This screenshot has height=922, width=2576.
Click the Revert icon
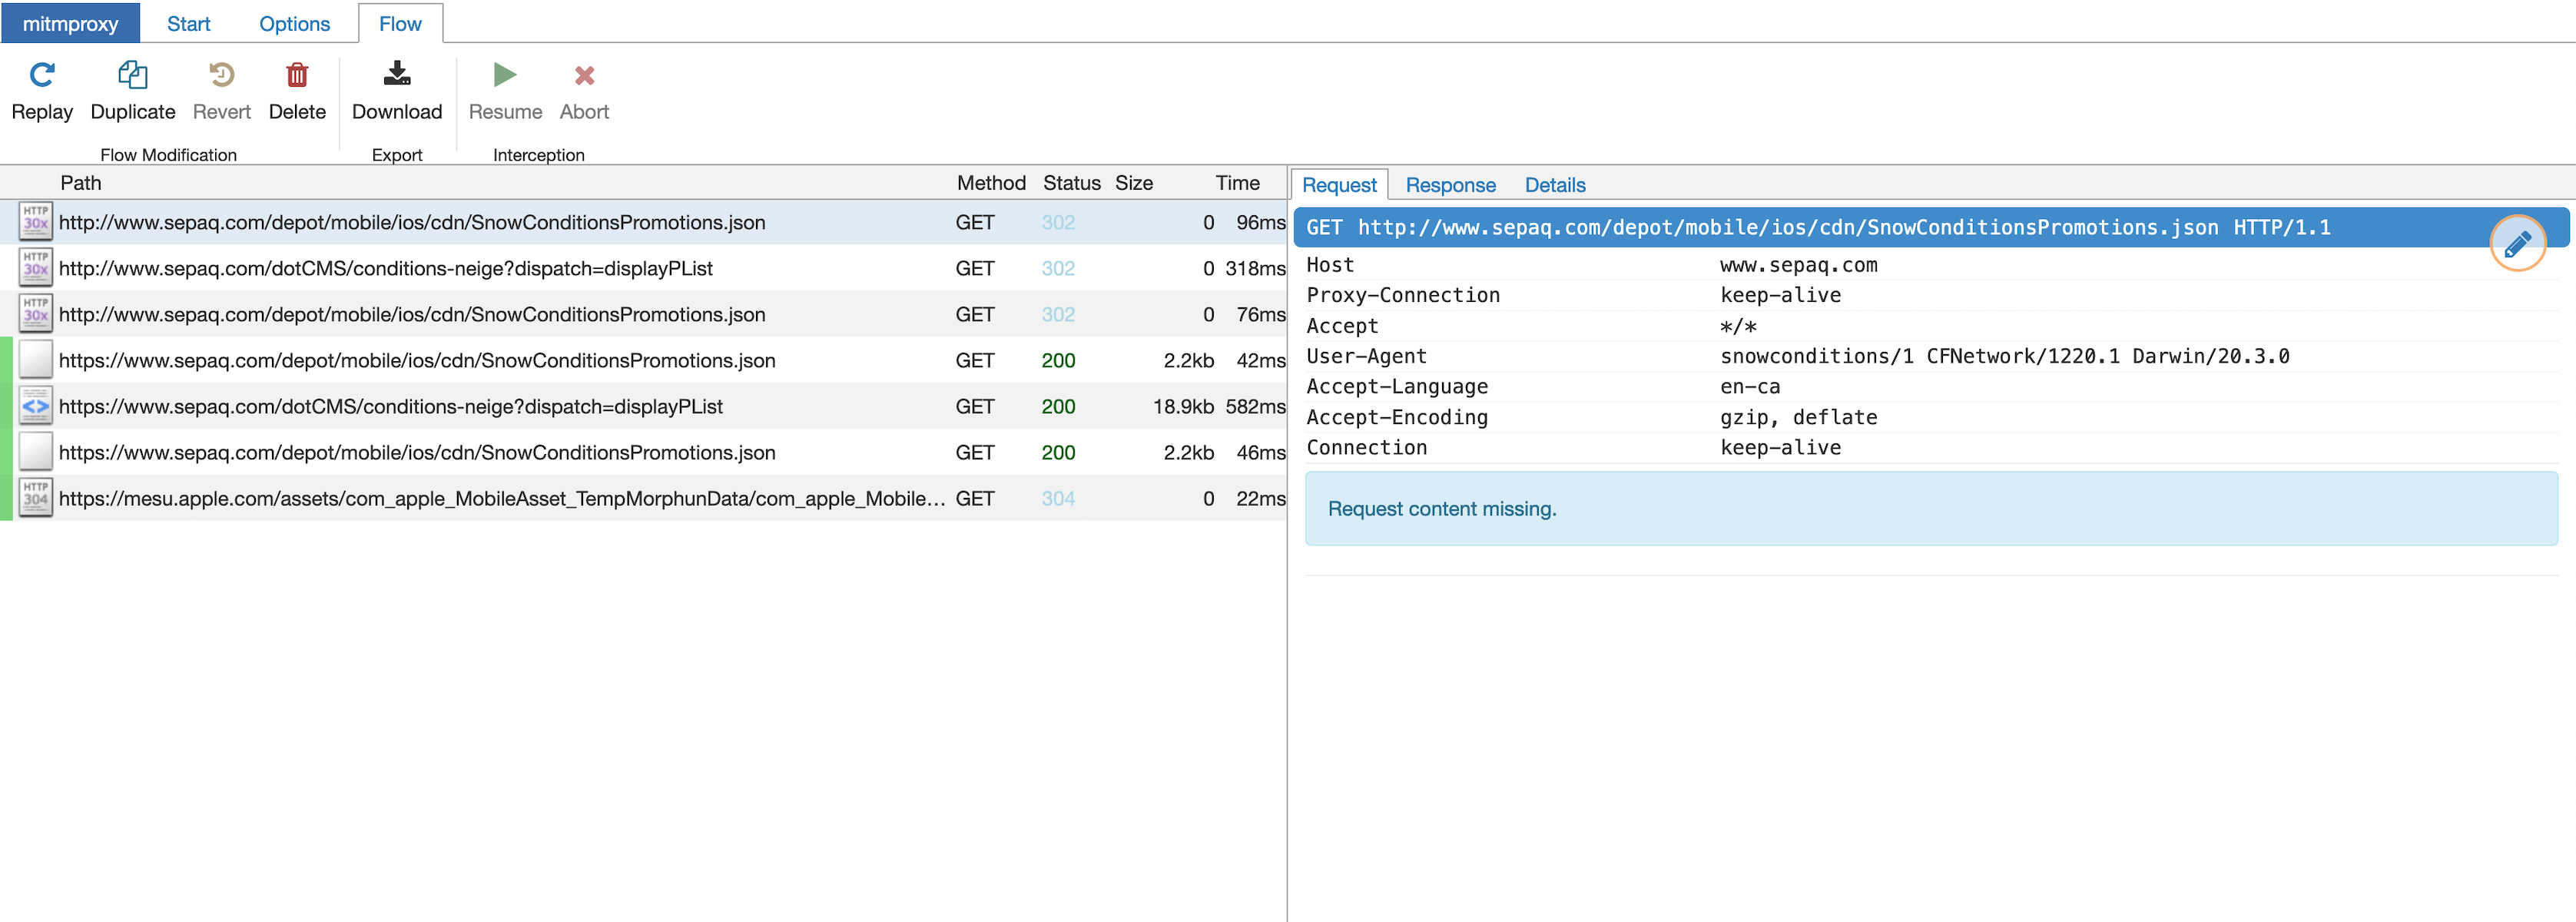221,75
